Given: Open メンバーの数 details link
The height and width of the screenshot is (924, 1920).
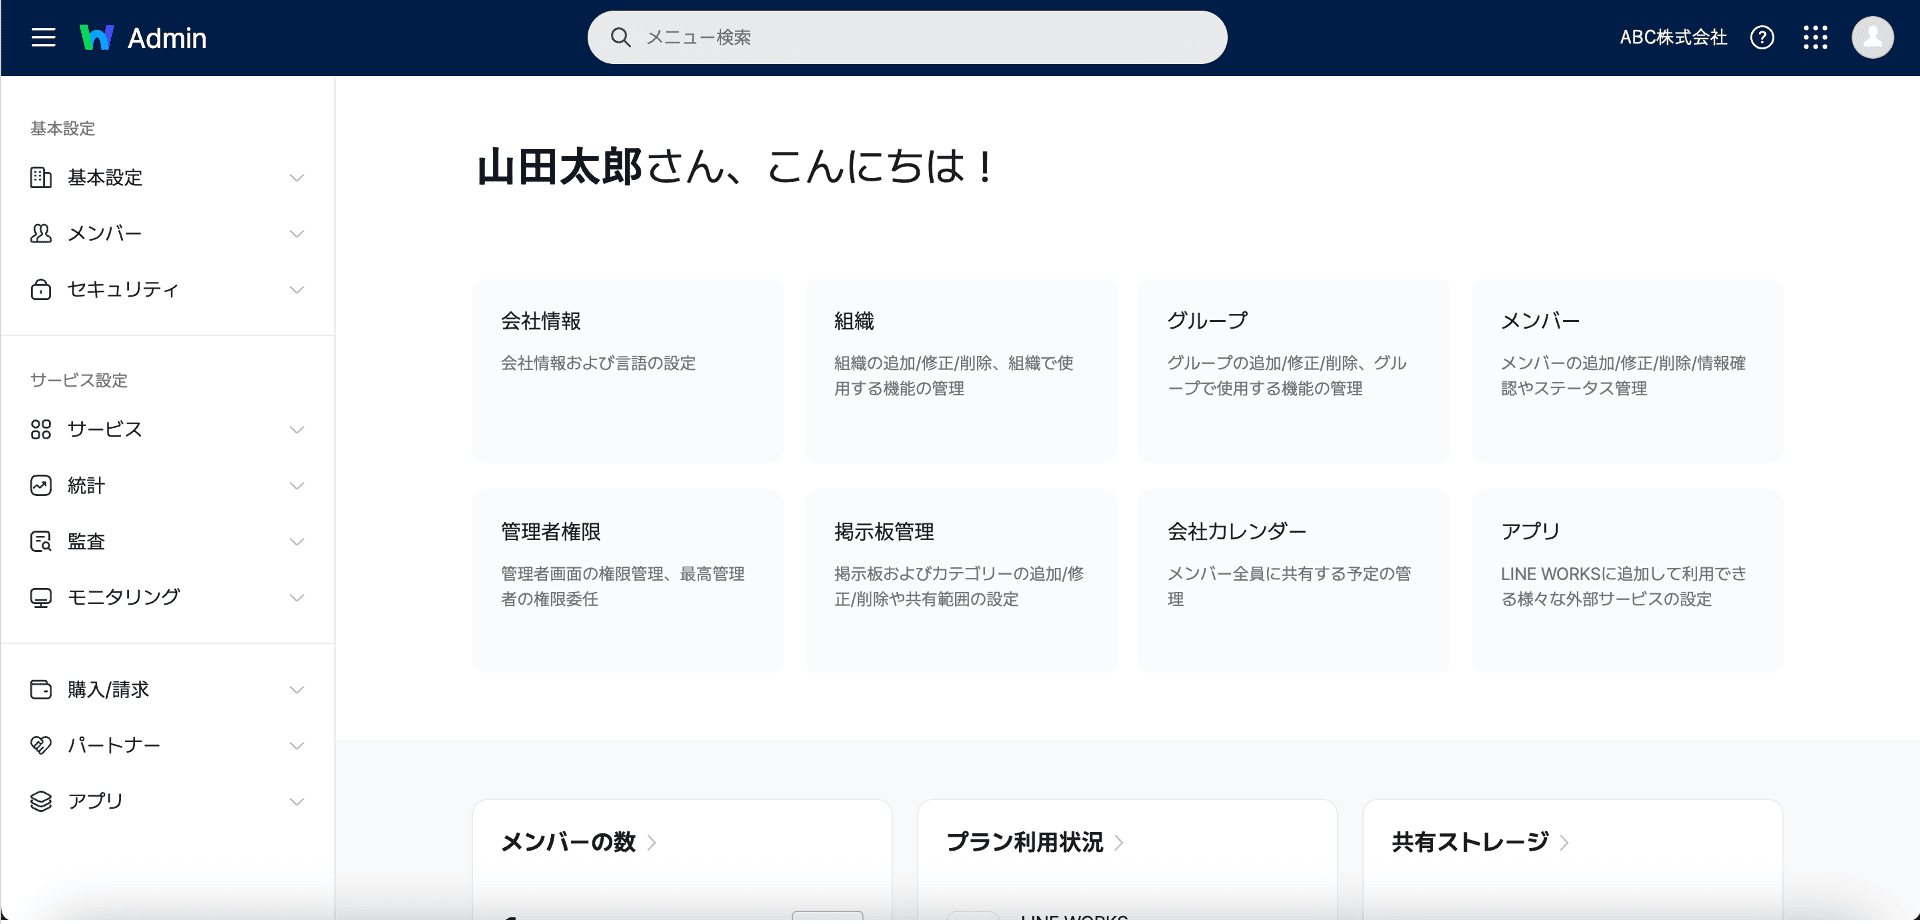Looking at the screenshot, I should pyautogui.click(x=578, y=843).
